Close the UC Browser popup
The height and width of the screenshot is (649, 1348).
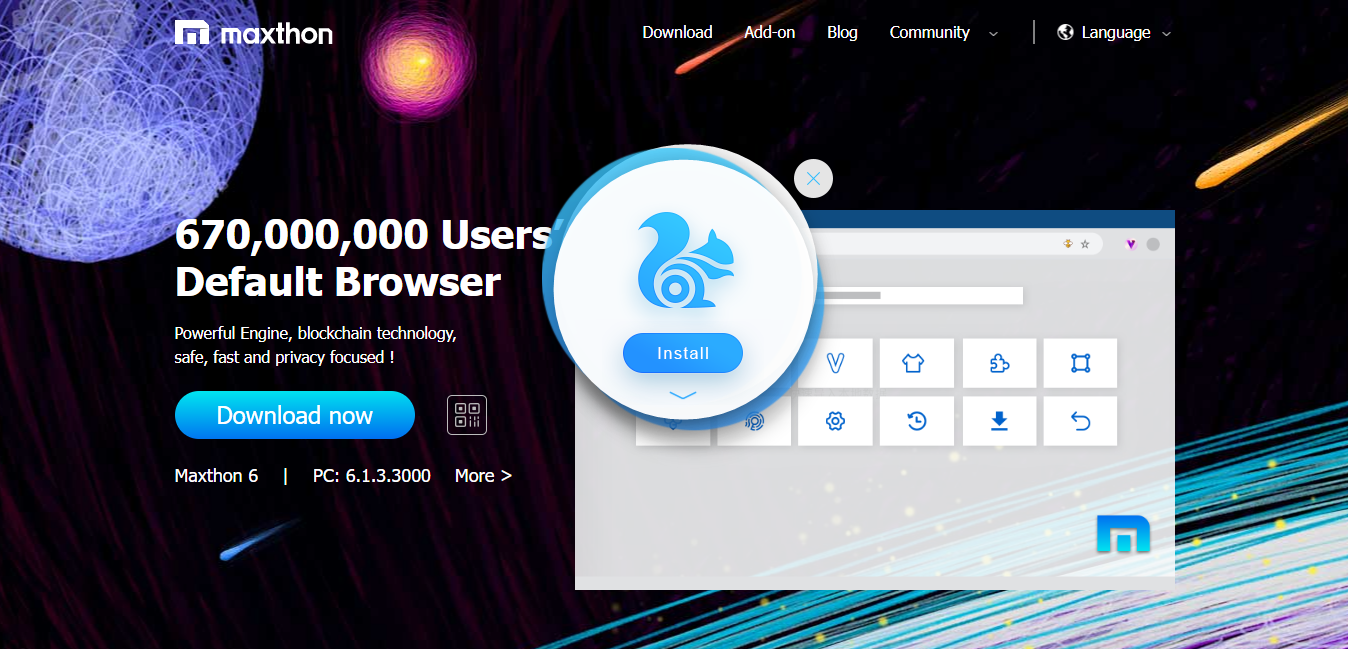(x=813, y=179)
